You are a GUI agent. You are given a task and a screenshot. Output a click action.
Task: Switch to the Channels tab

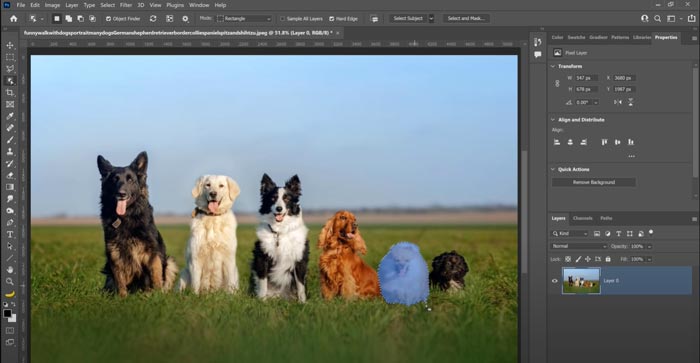click(582, 218)
